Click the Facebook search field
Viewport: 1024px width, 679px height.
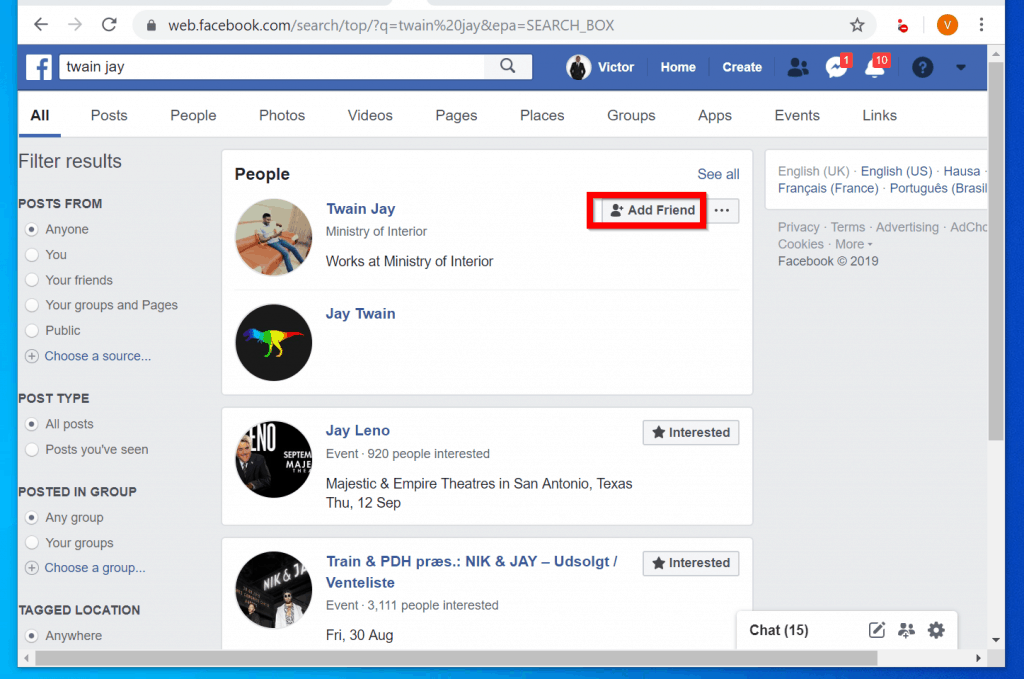click(x=272, y=67)
